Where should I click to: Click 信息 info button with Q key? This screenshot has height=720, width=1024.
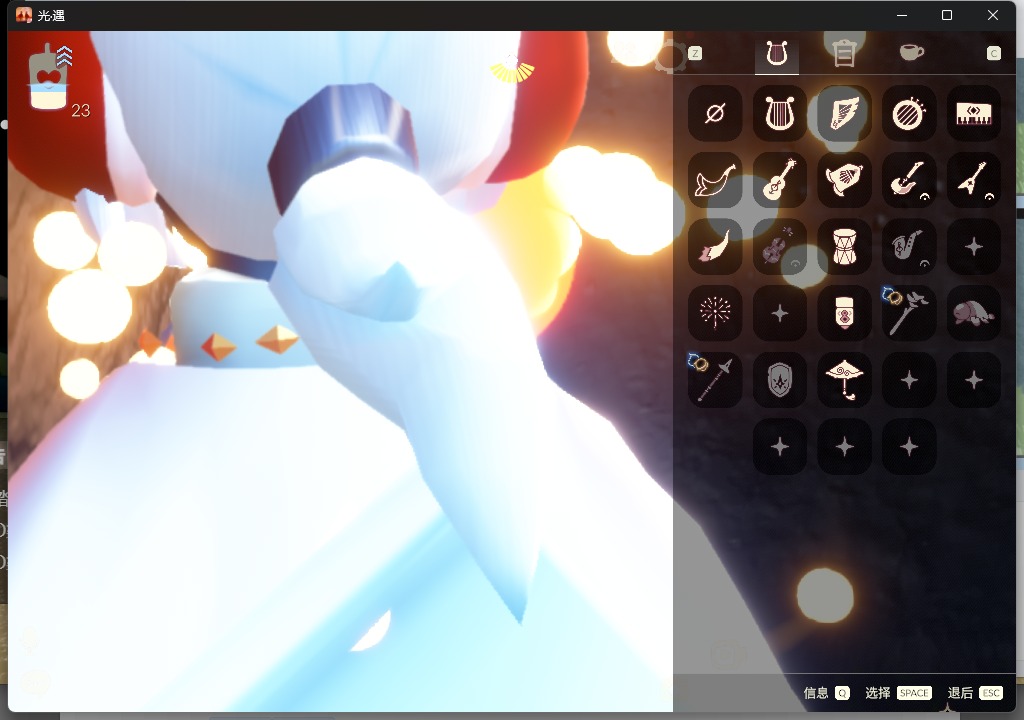(x=826, y=693)
